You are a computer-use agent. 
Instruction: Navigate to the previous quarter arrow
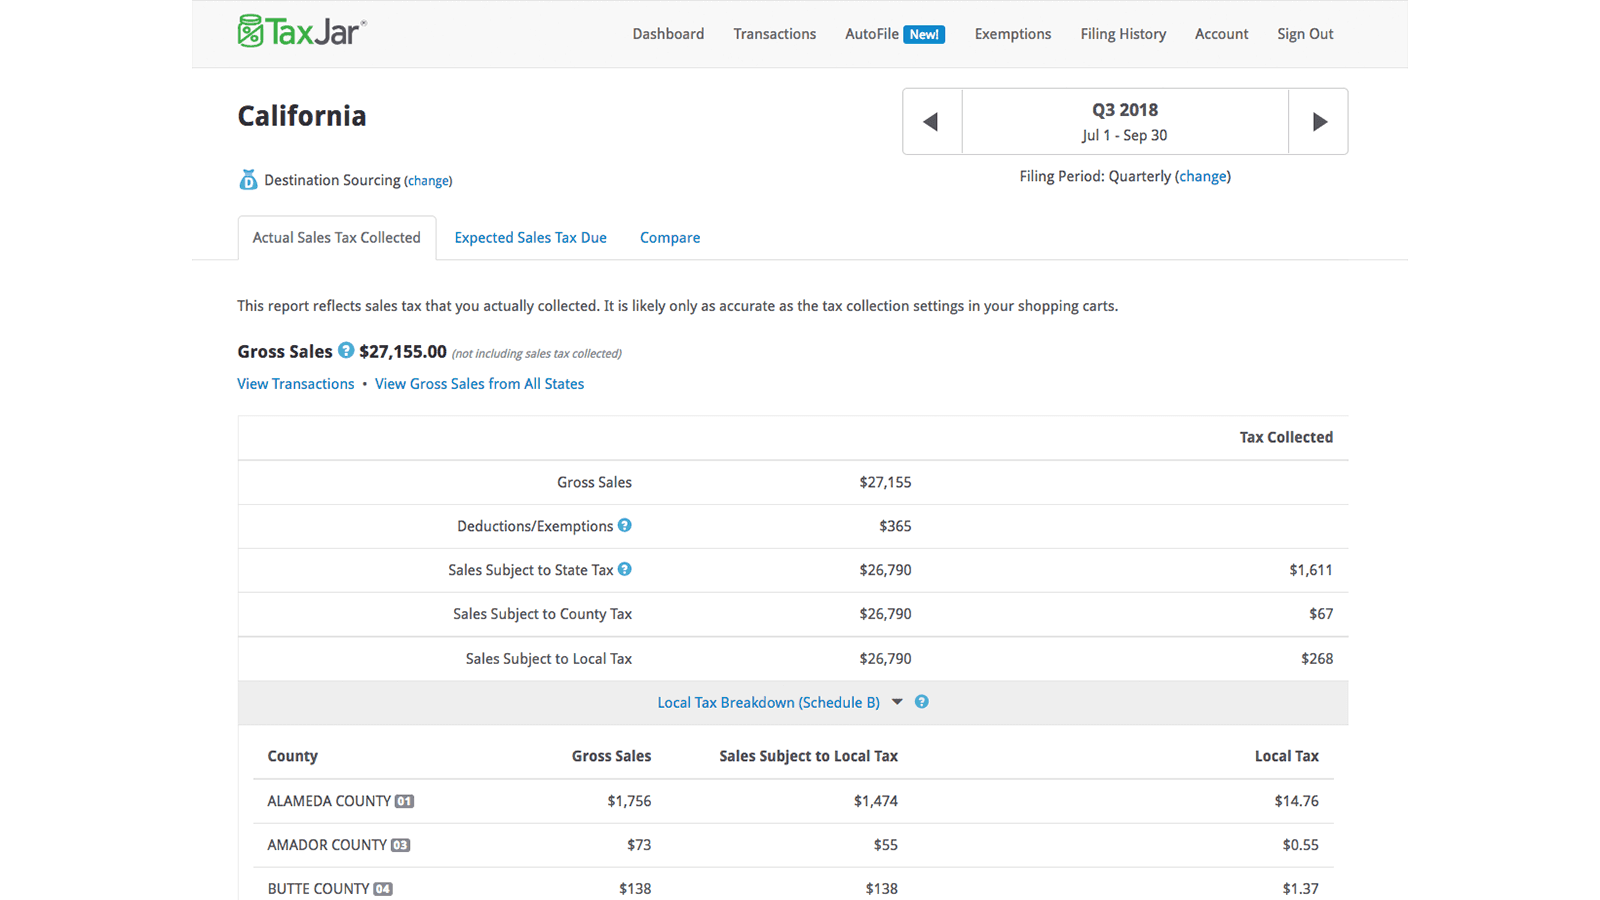pyautogui.click(x=931, y=121)
